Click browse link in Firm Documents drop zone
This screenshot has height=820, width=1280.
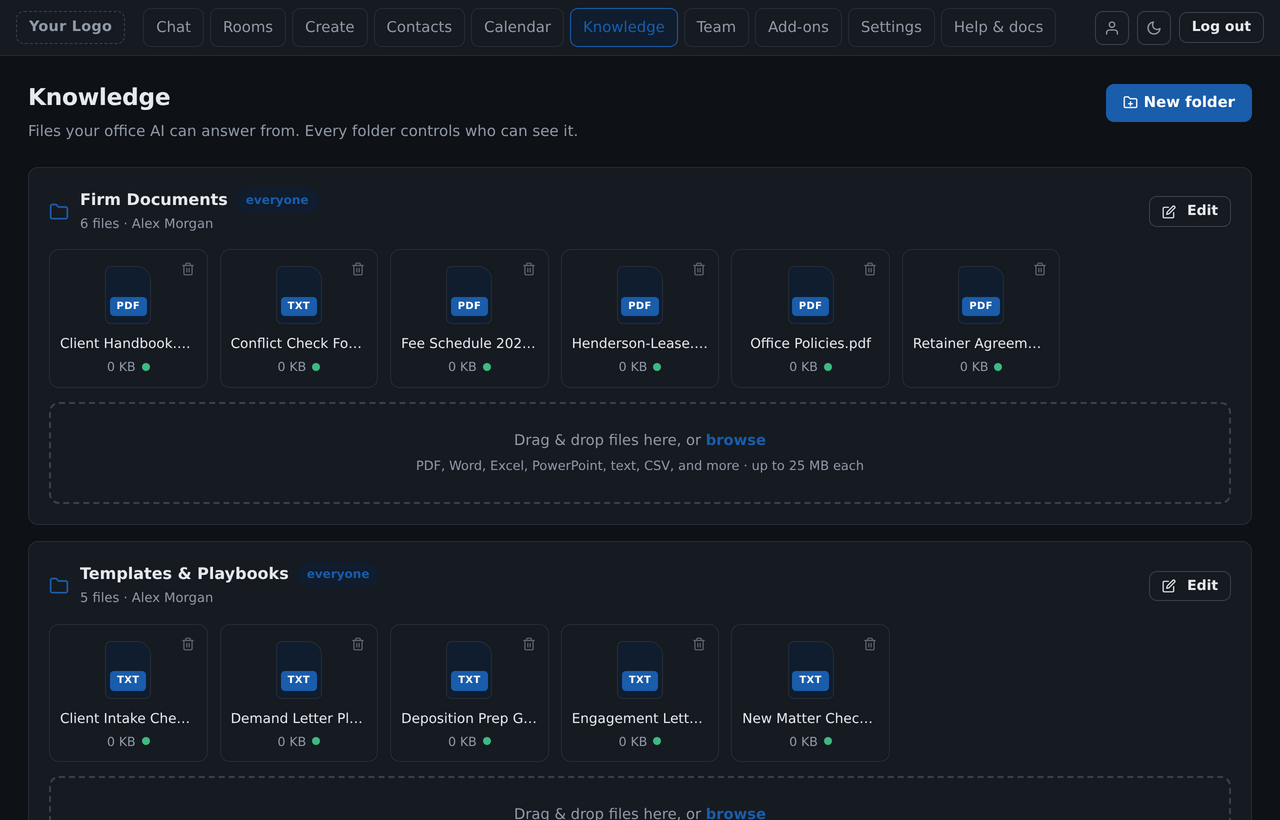(736, 440)
